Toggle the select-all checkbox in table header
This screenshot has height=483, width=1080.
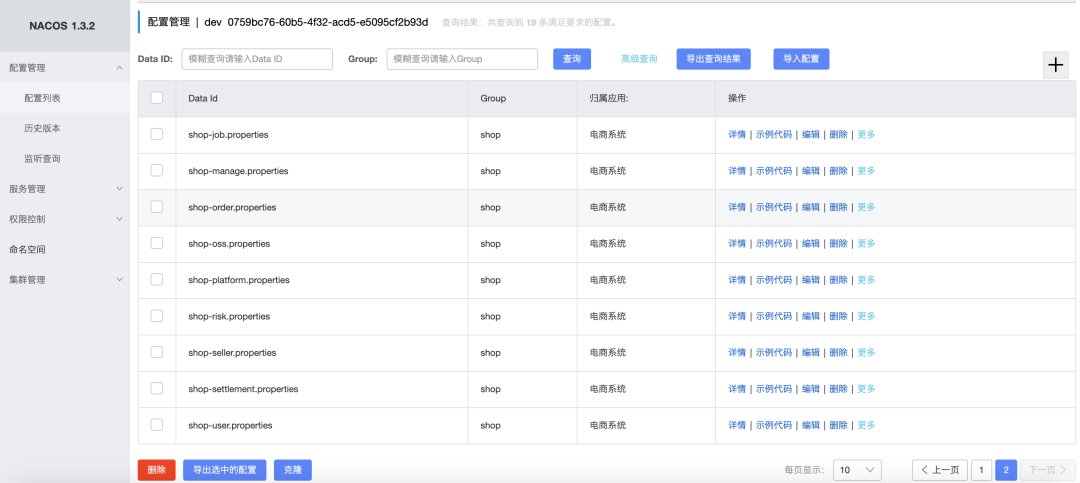point(157,98)
